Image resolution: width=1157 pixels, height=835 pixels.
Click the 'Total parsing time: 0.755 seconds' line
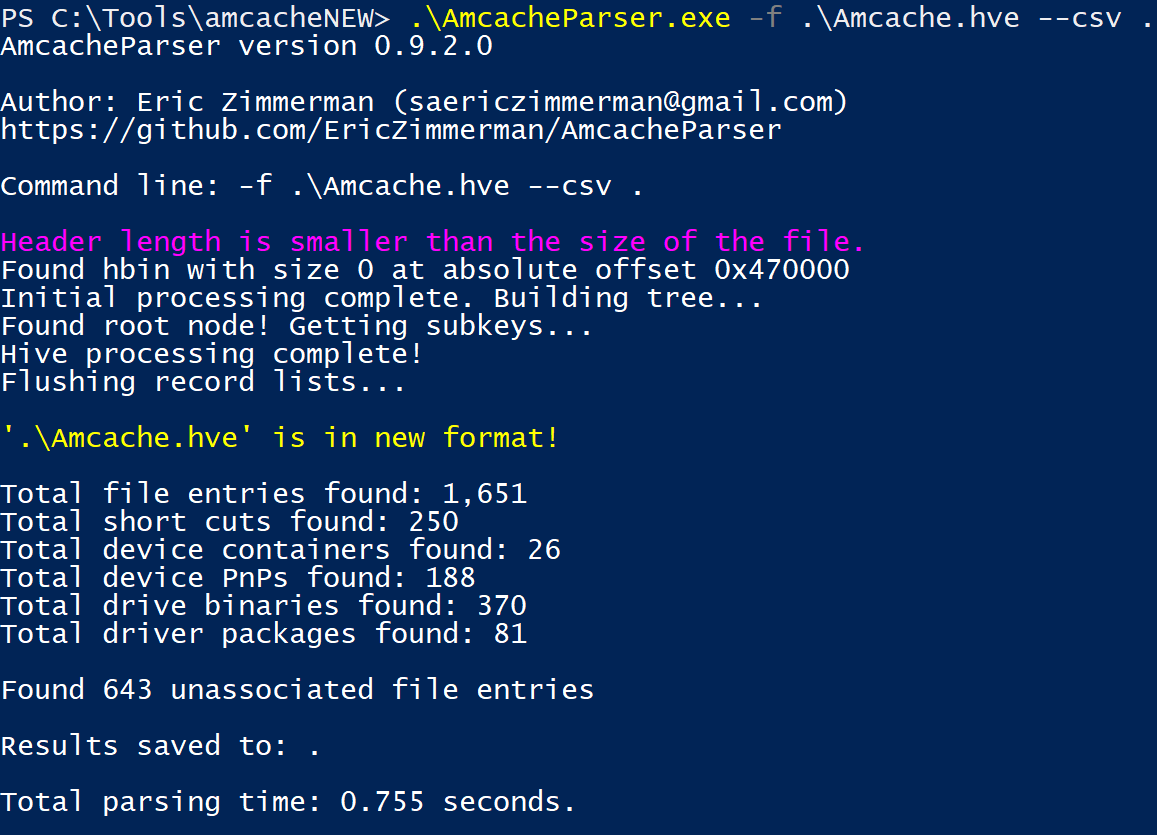tap(288, 802)
